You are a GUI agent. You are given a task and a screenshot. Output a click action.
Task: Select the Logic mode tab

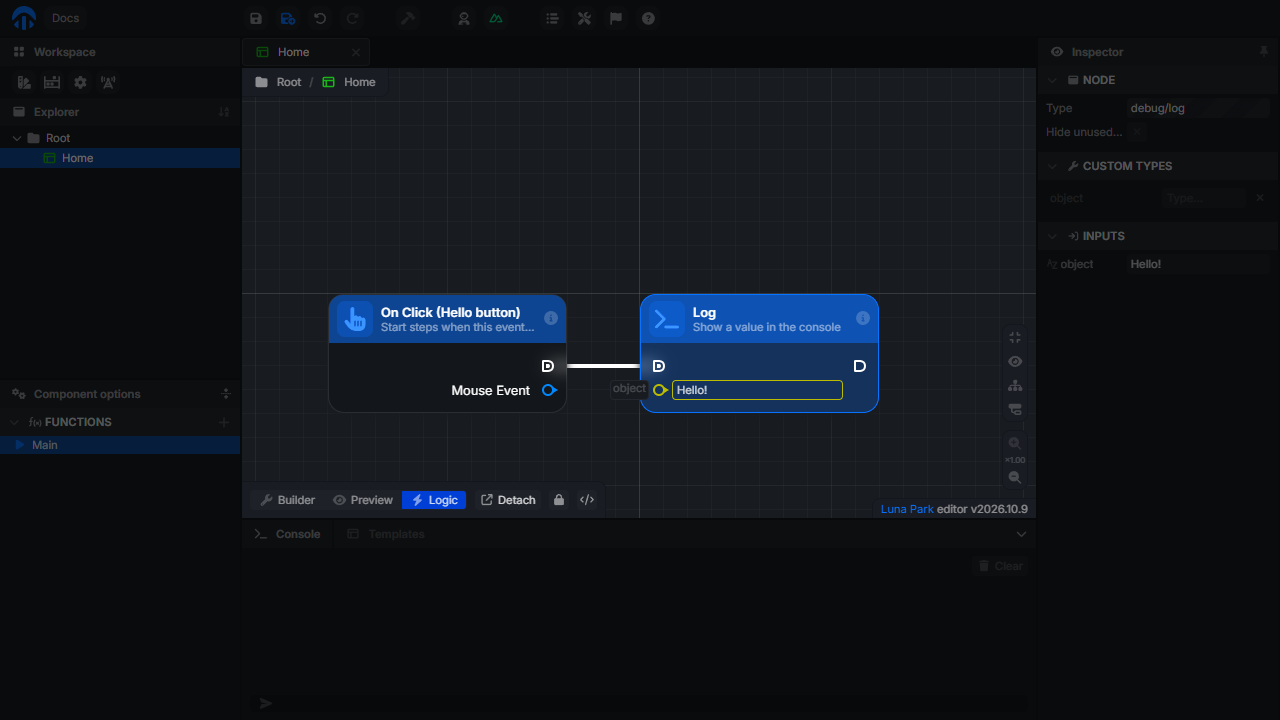point(434,500)
